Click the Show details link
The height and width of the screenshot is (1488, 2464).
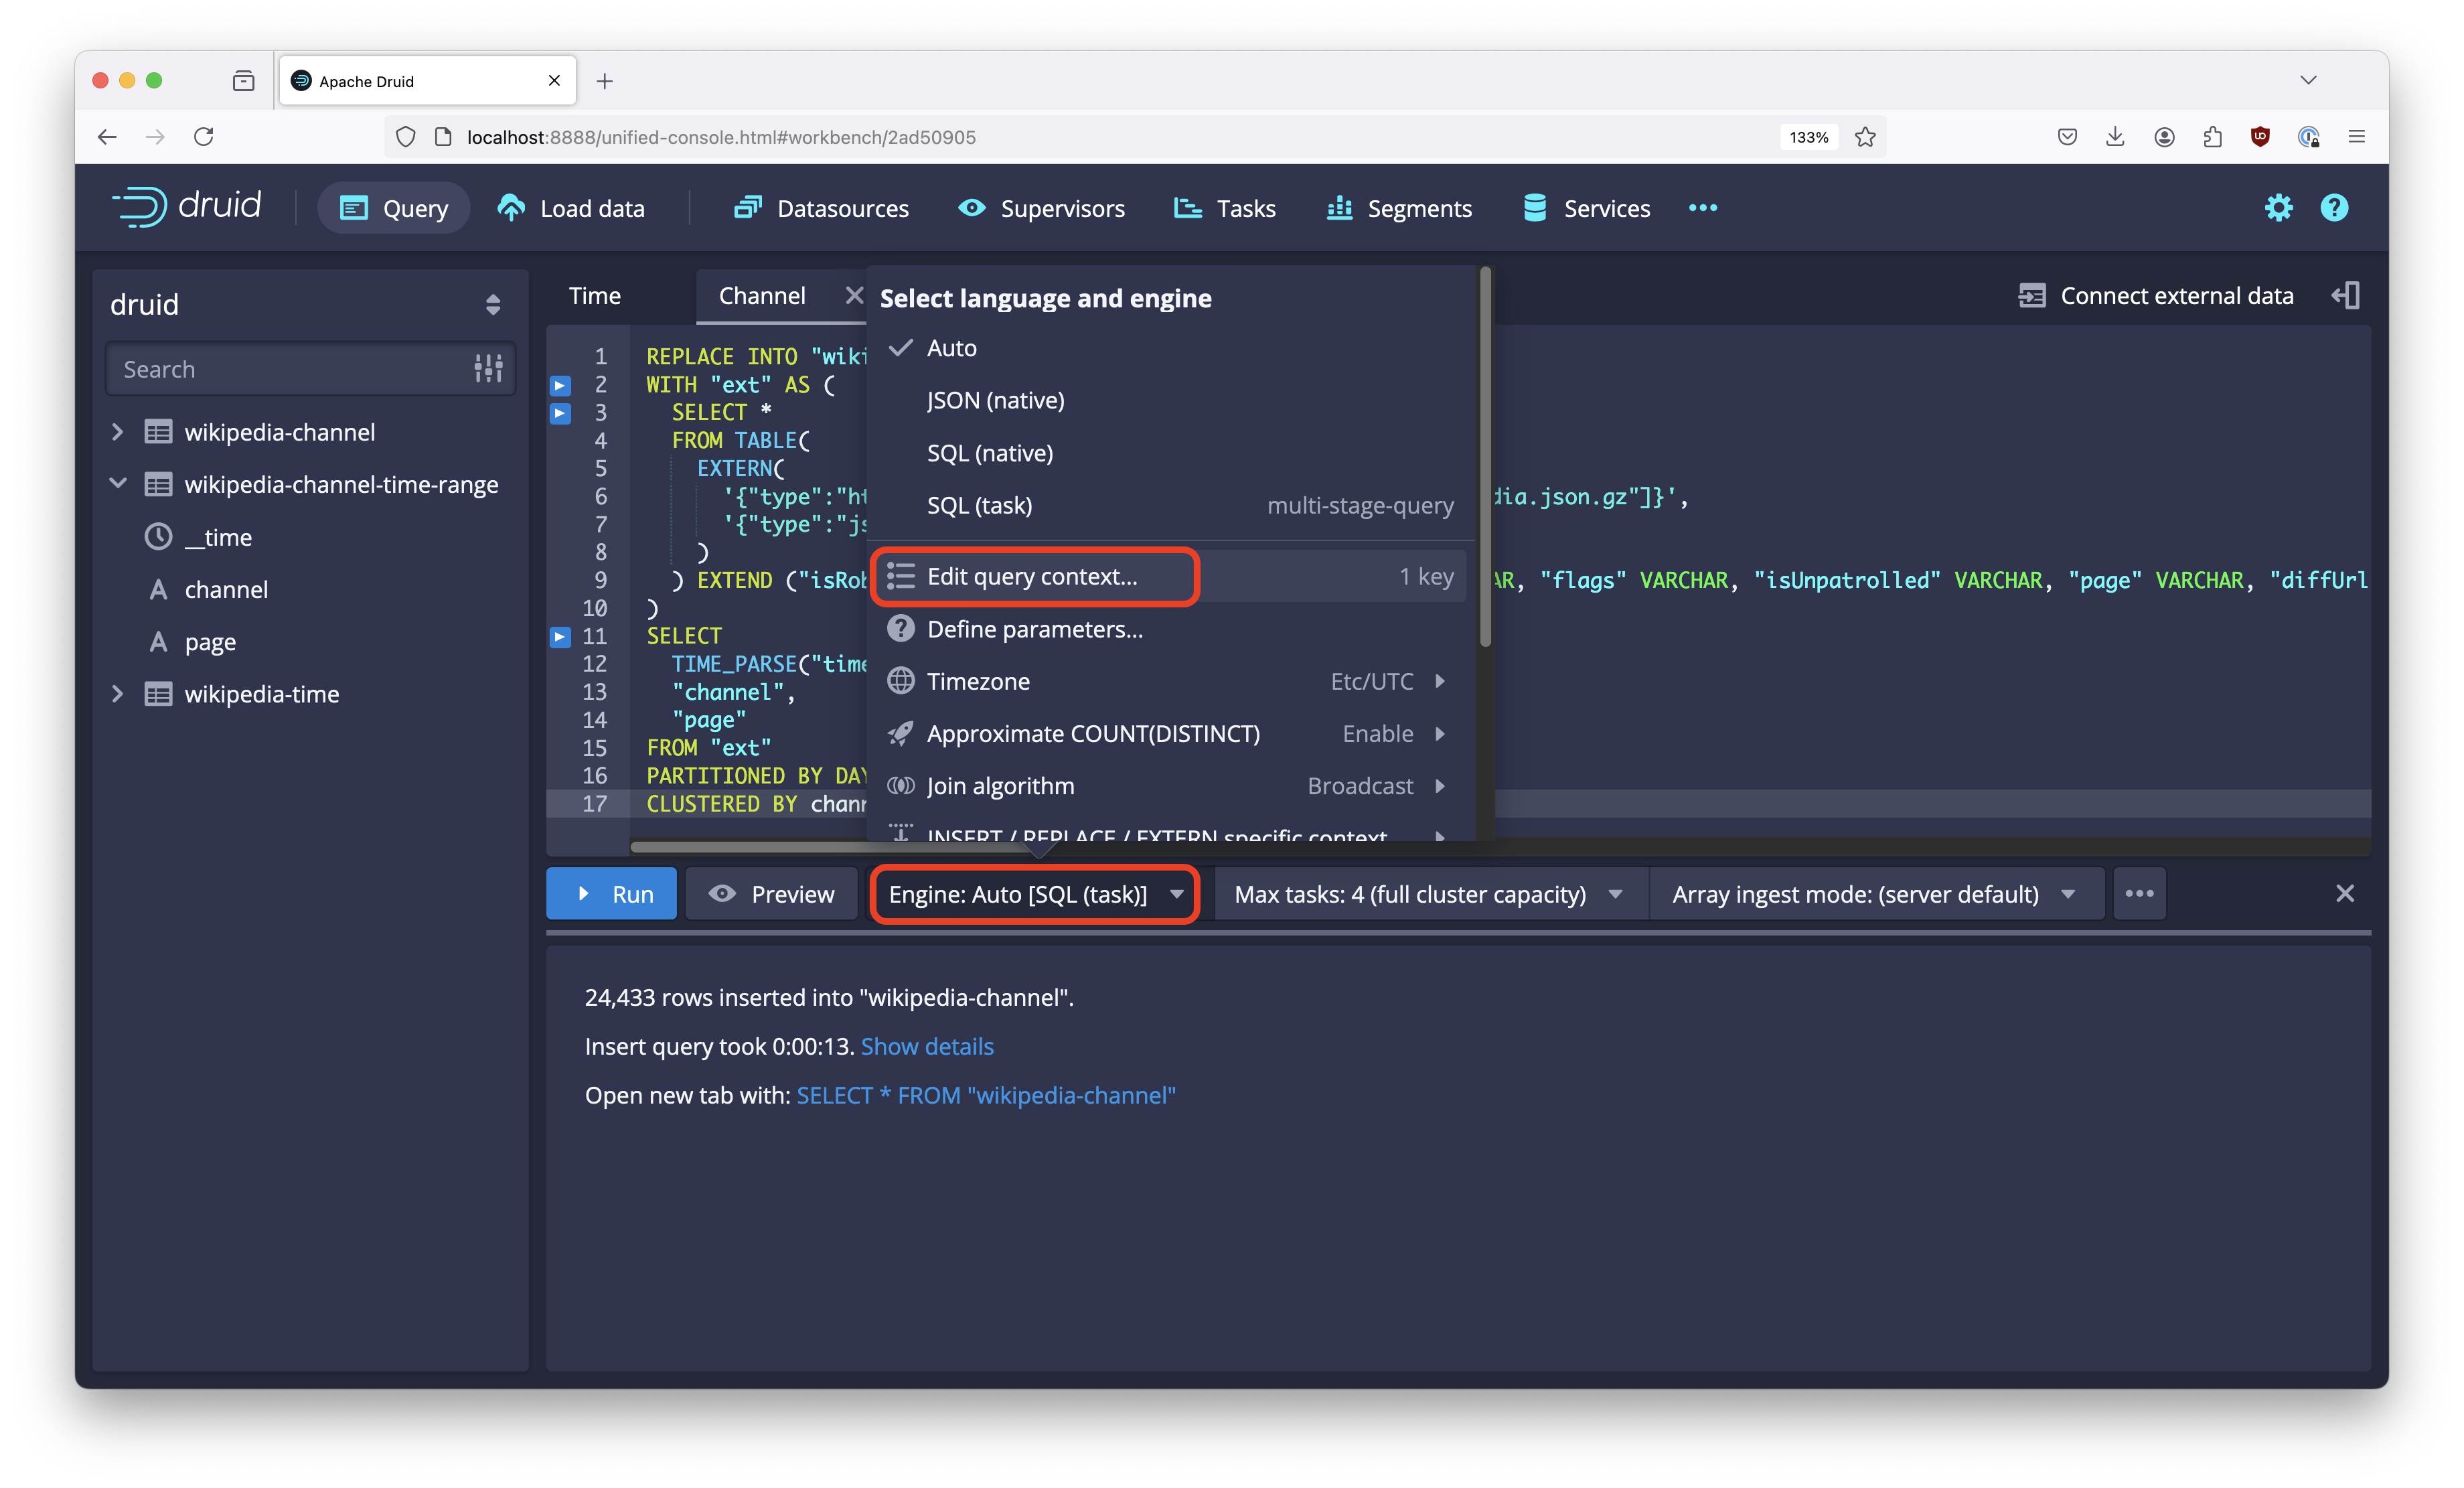926,1046
